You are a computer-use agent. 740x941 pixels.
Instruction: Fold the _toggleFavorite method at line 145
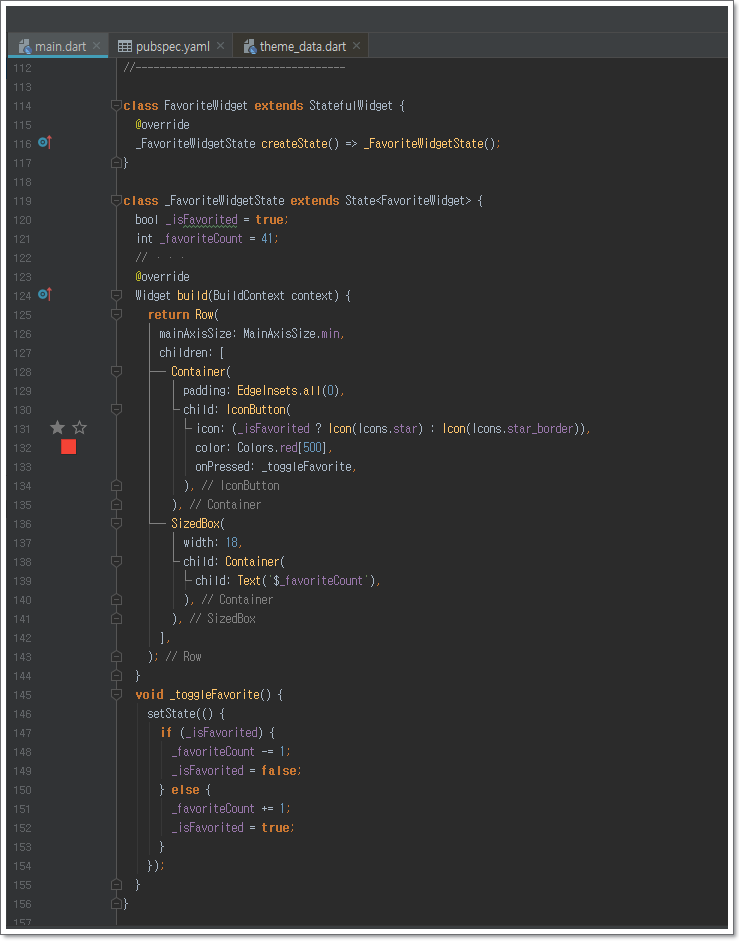(116, 694)
